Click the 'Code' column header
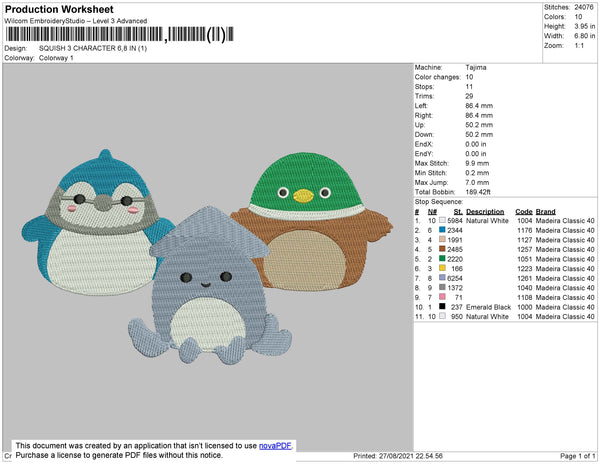This screenshot has width=600, height=464. pyautogui.click(x=524, y=212)
